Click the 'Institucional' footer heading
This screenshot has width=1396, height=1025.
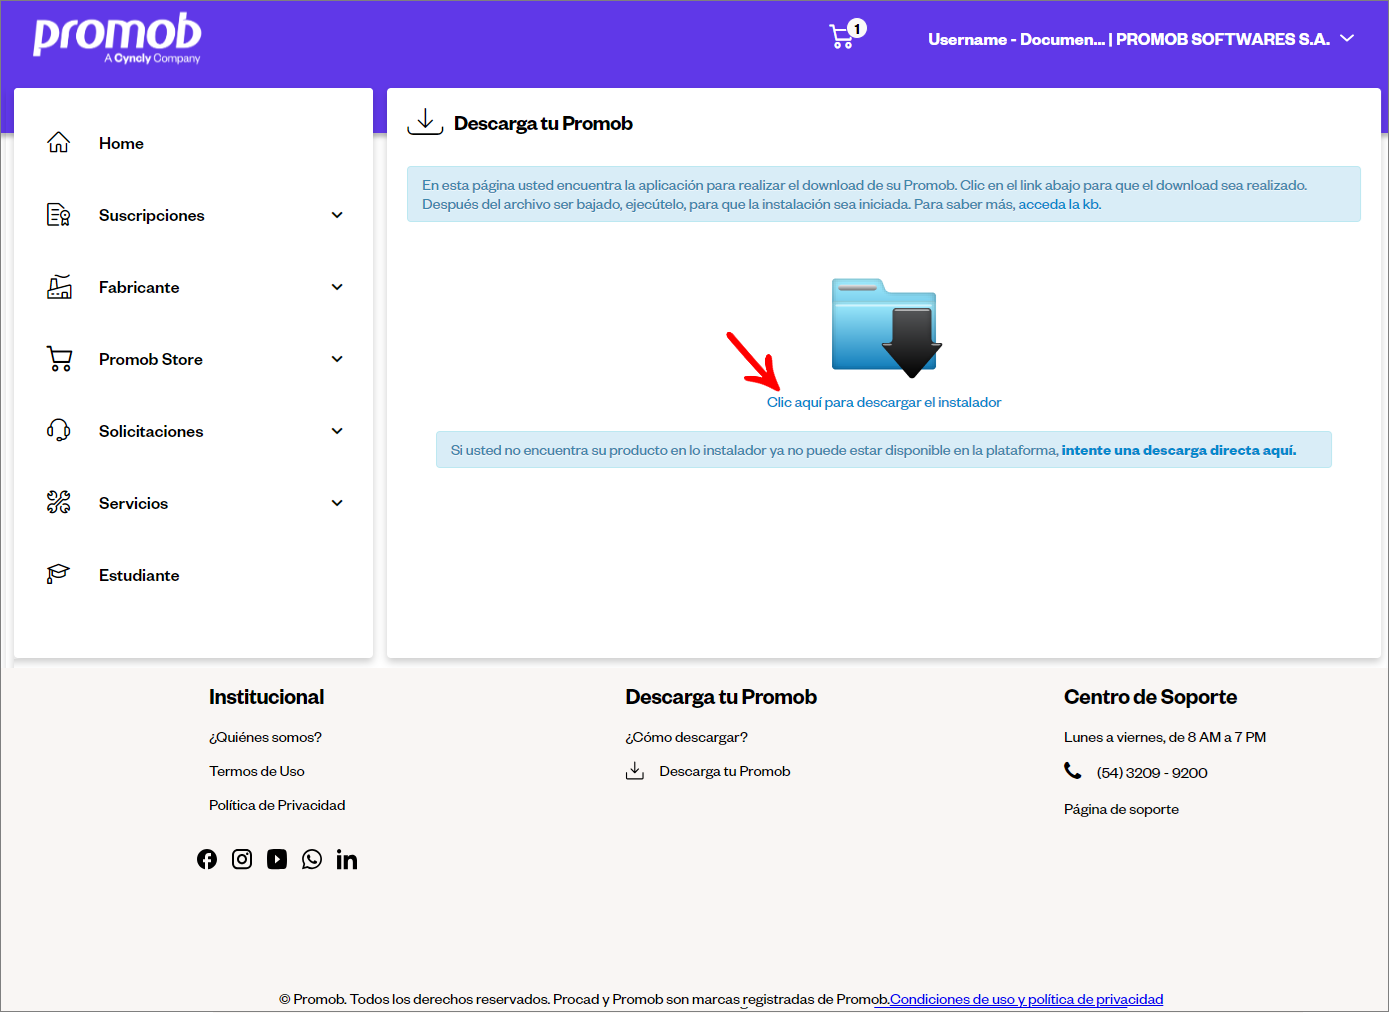266,697
